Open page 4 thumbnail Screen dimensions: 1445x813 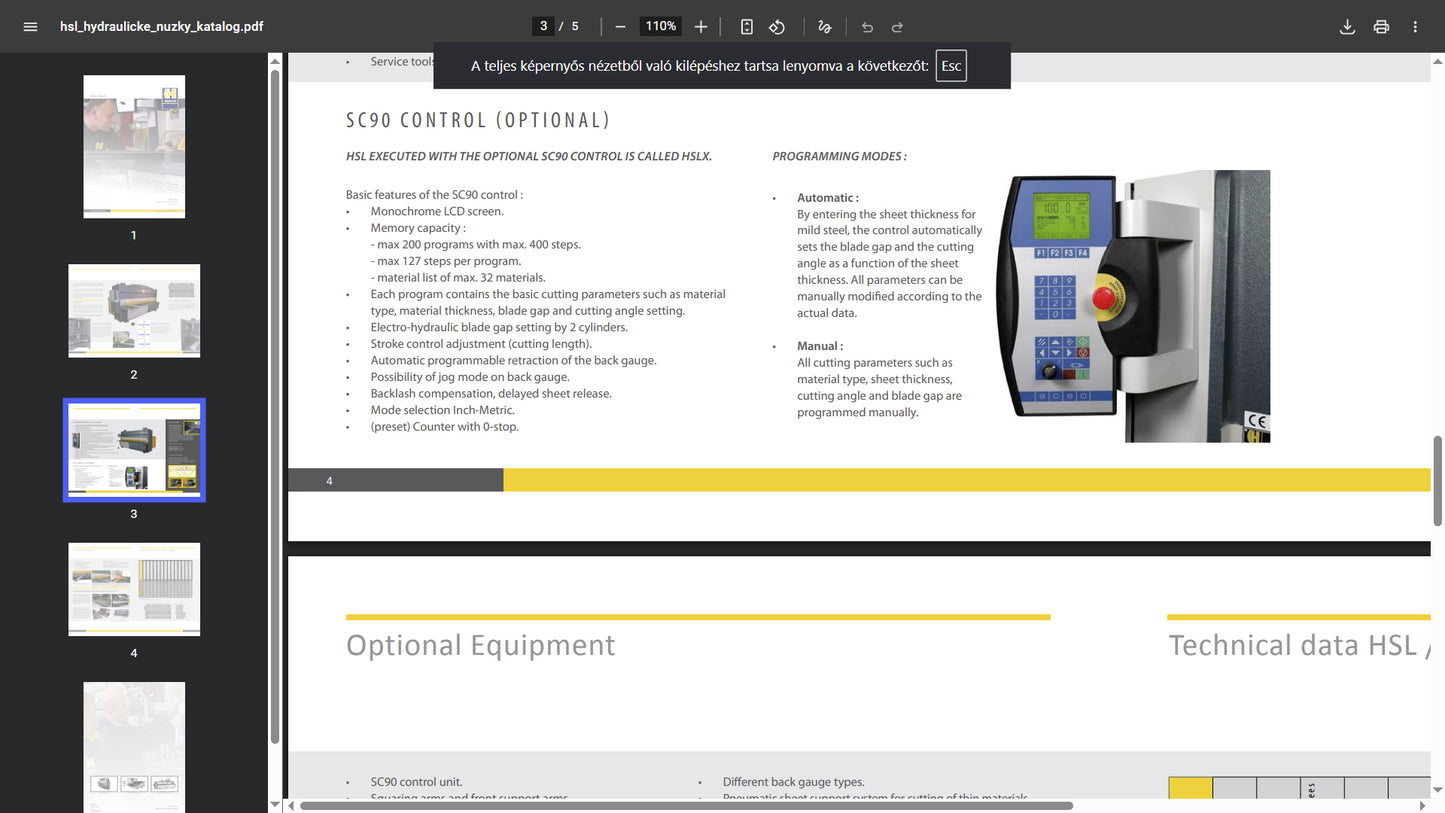134,589
